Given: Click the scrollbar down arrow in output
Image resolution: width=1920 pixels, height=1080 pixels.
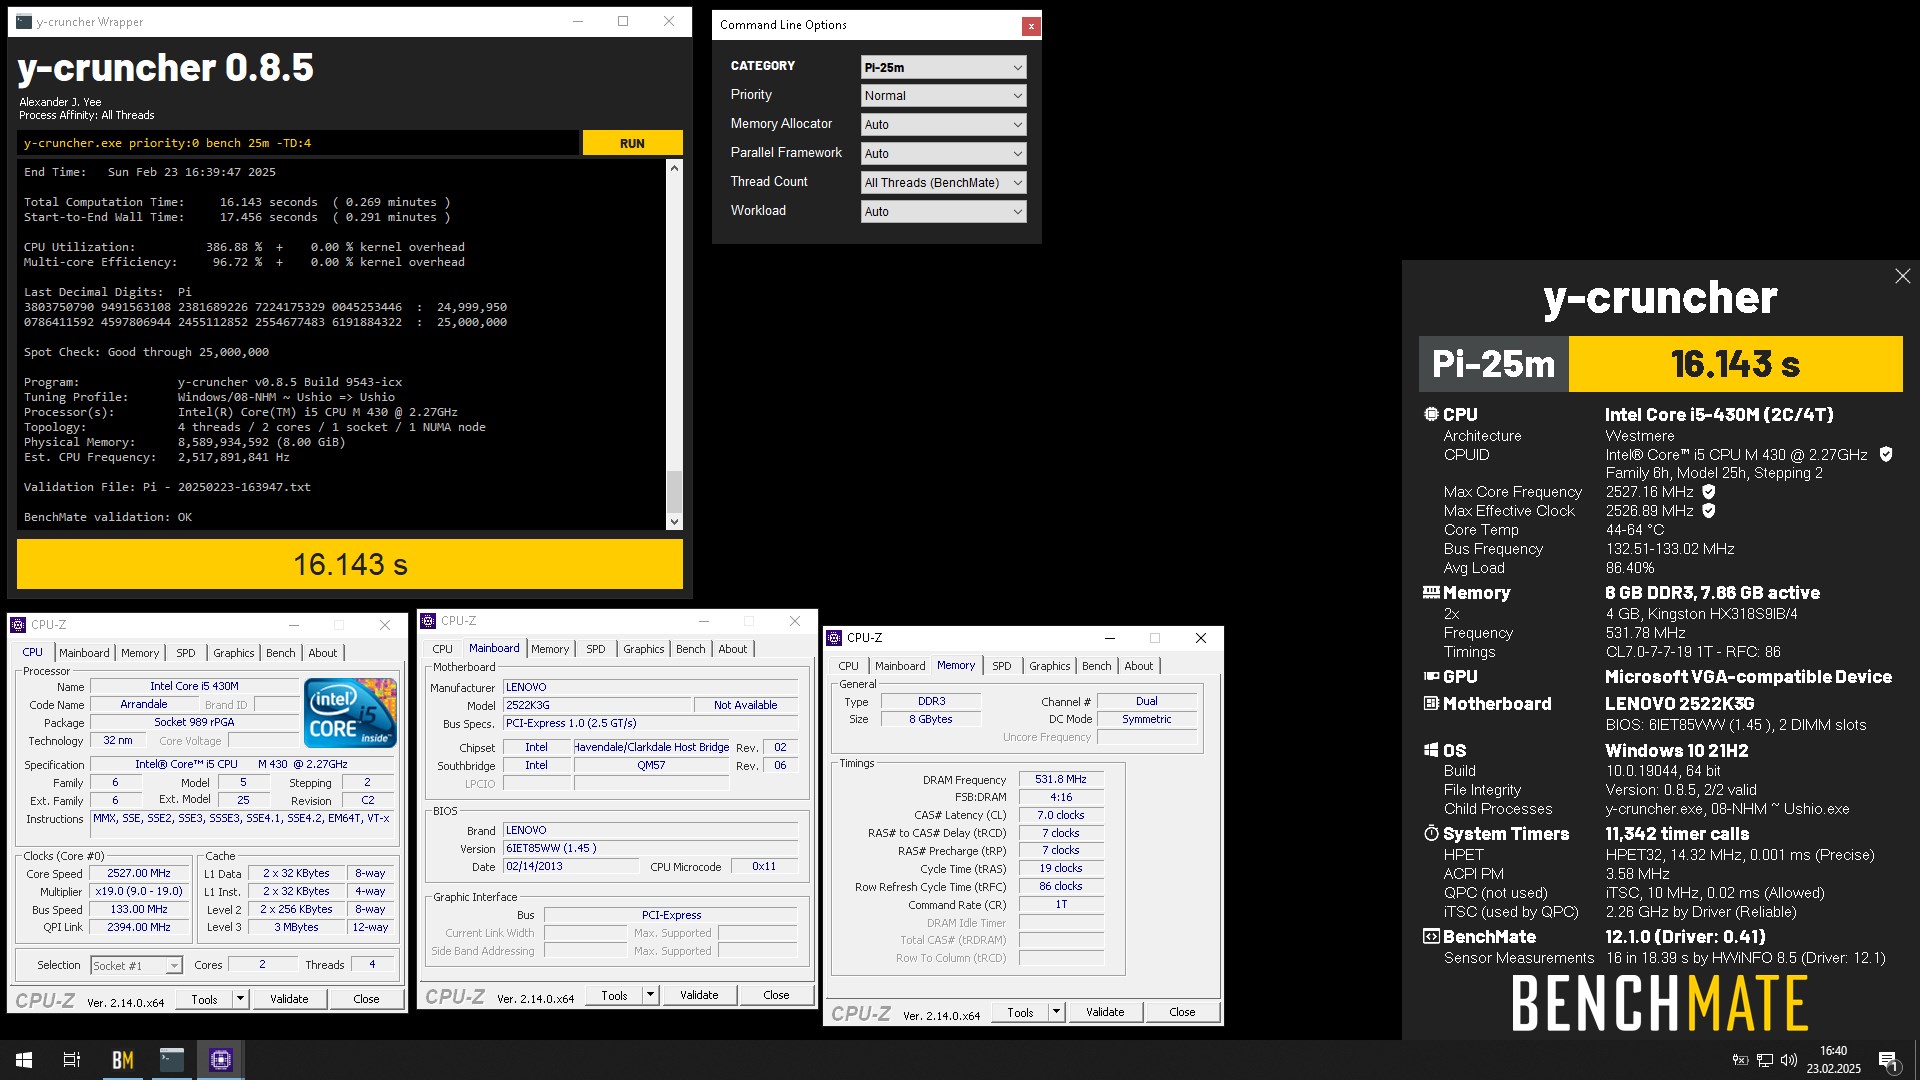Looking at the screenshot, I should coord(674,522).
